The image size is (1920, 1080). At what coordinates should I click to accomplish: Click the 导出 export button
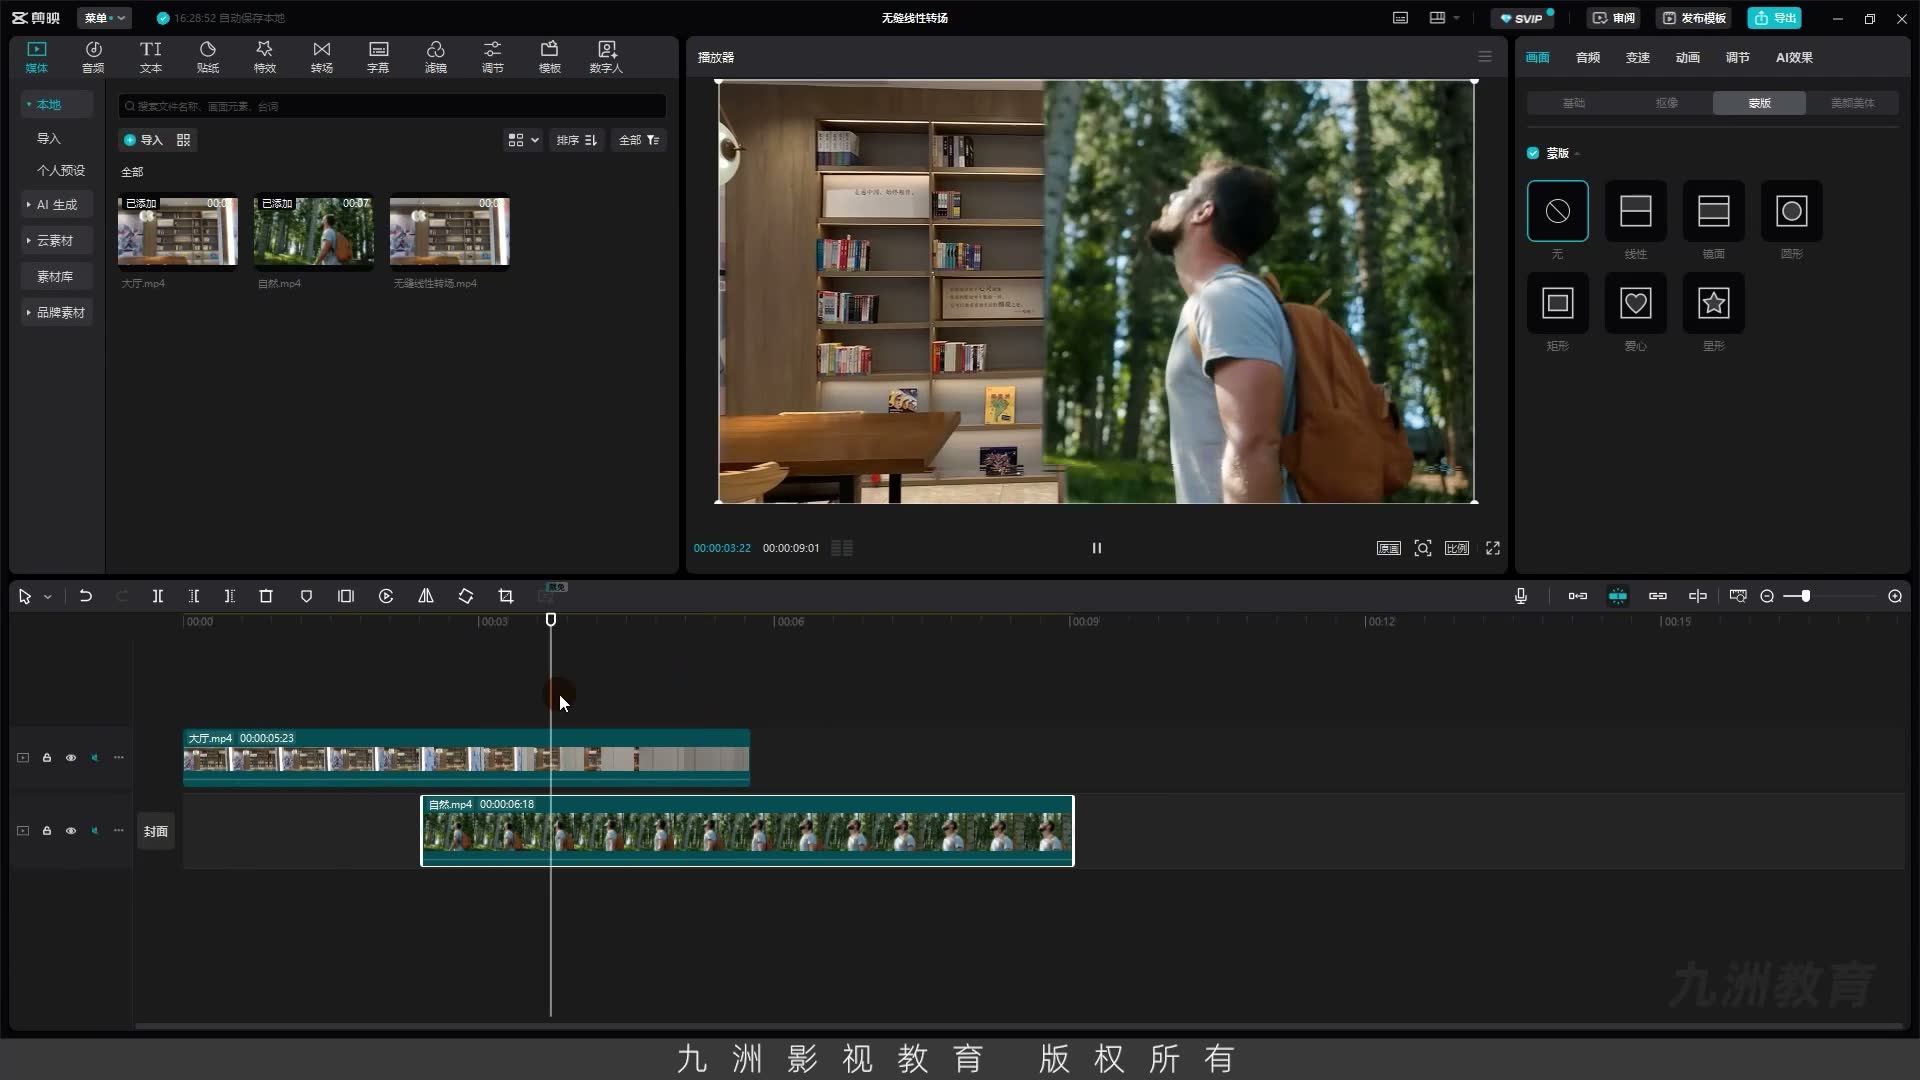[1775, 18]
